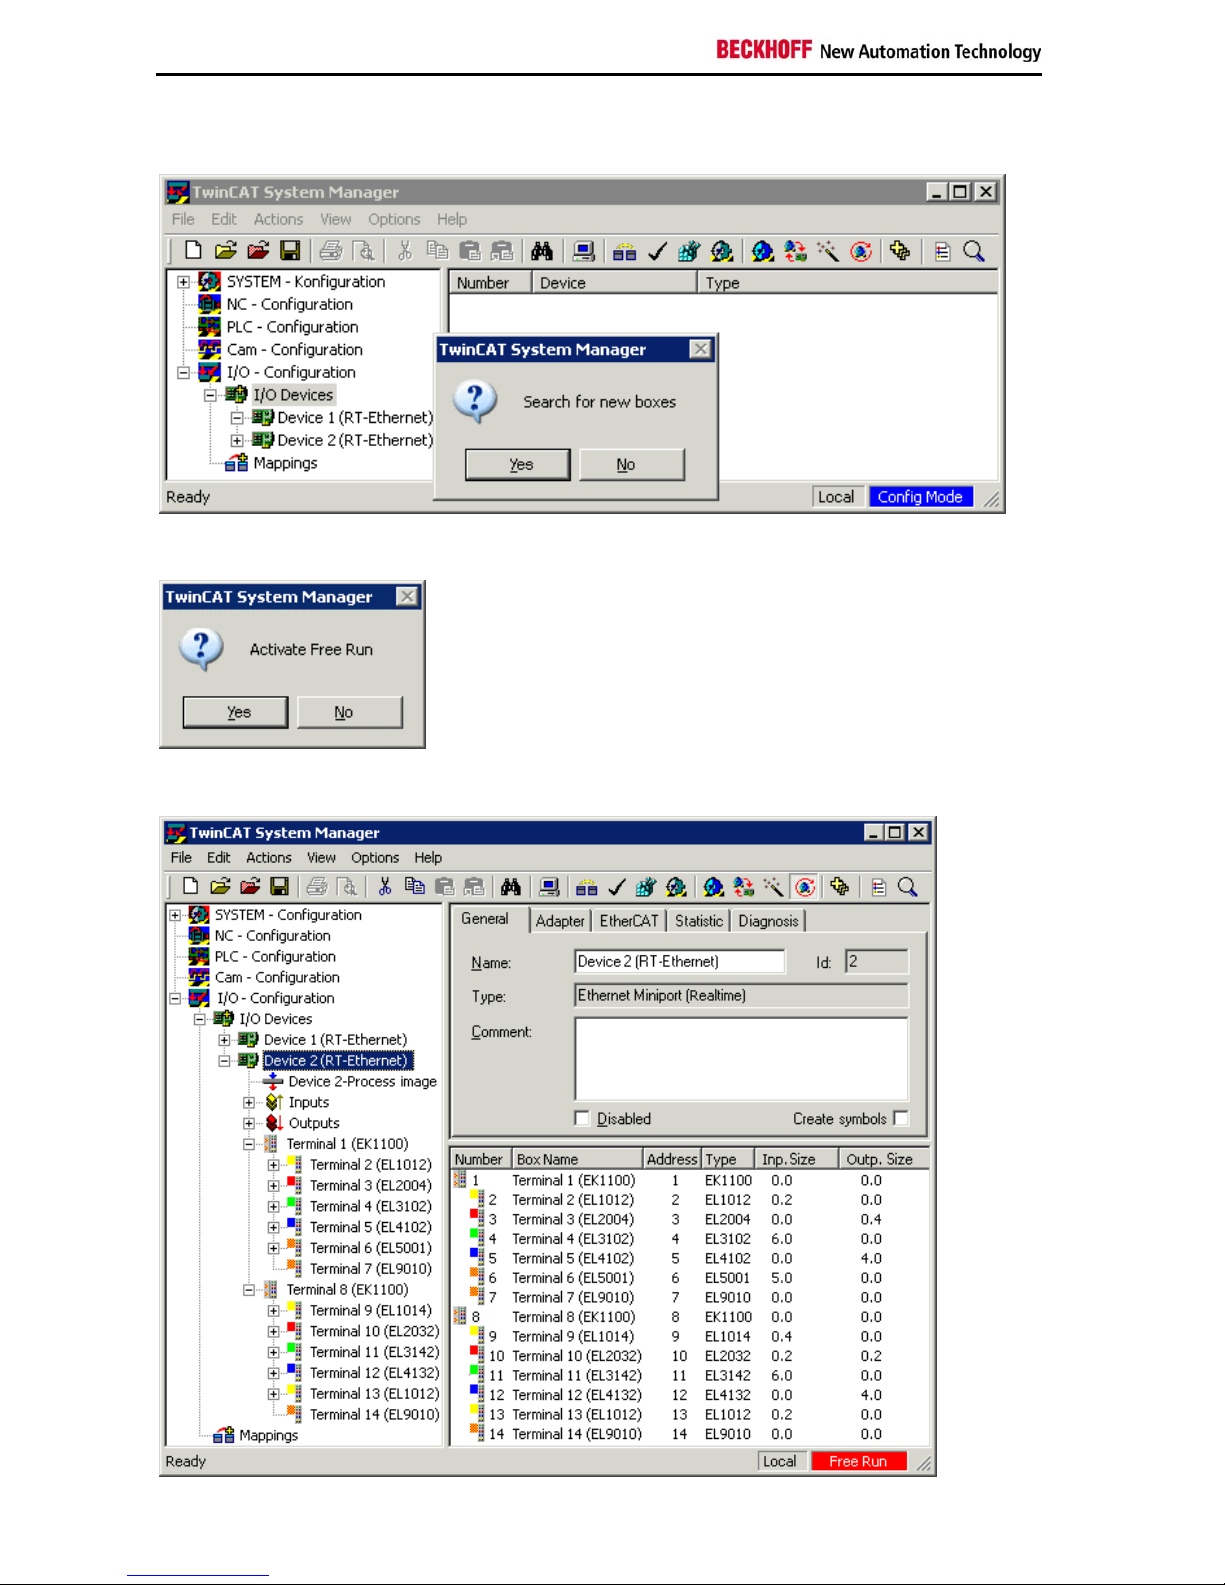
Task: Click Check Configuration checkmark icon in Config Mode window
Action: [657, 251]
